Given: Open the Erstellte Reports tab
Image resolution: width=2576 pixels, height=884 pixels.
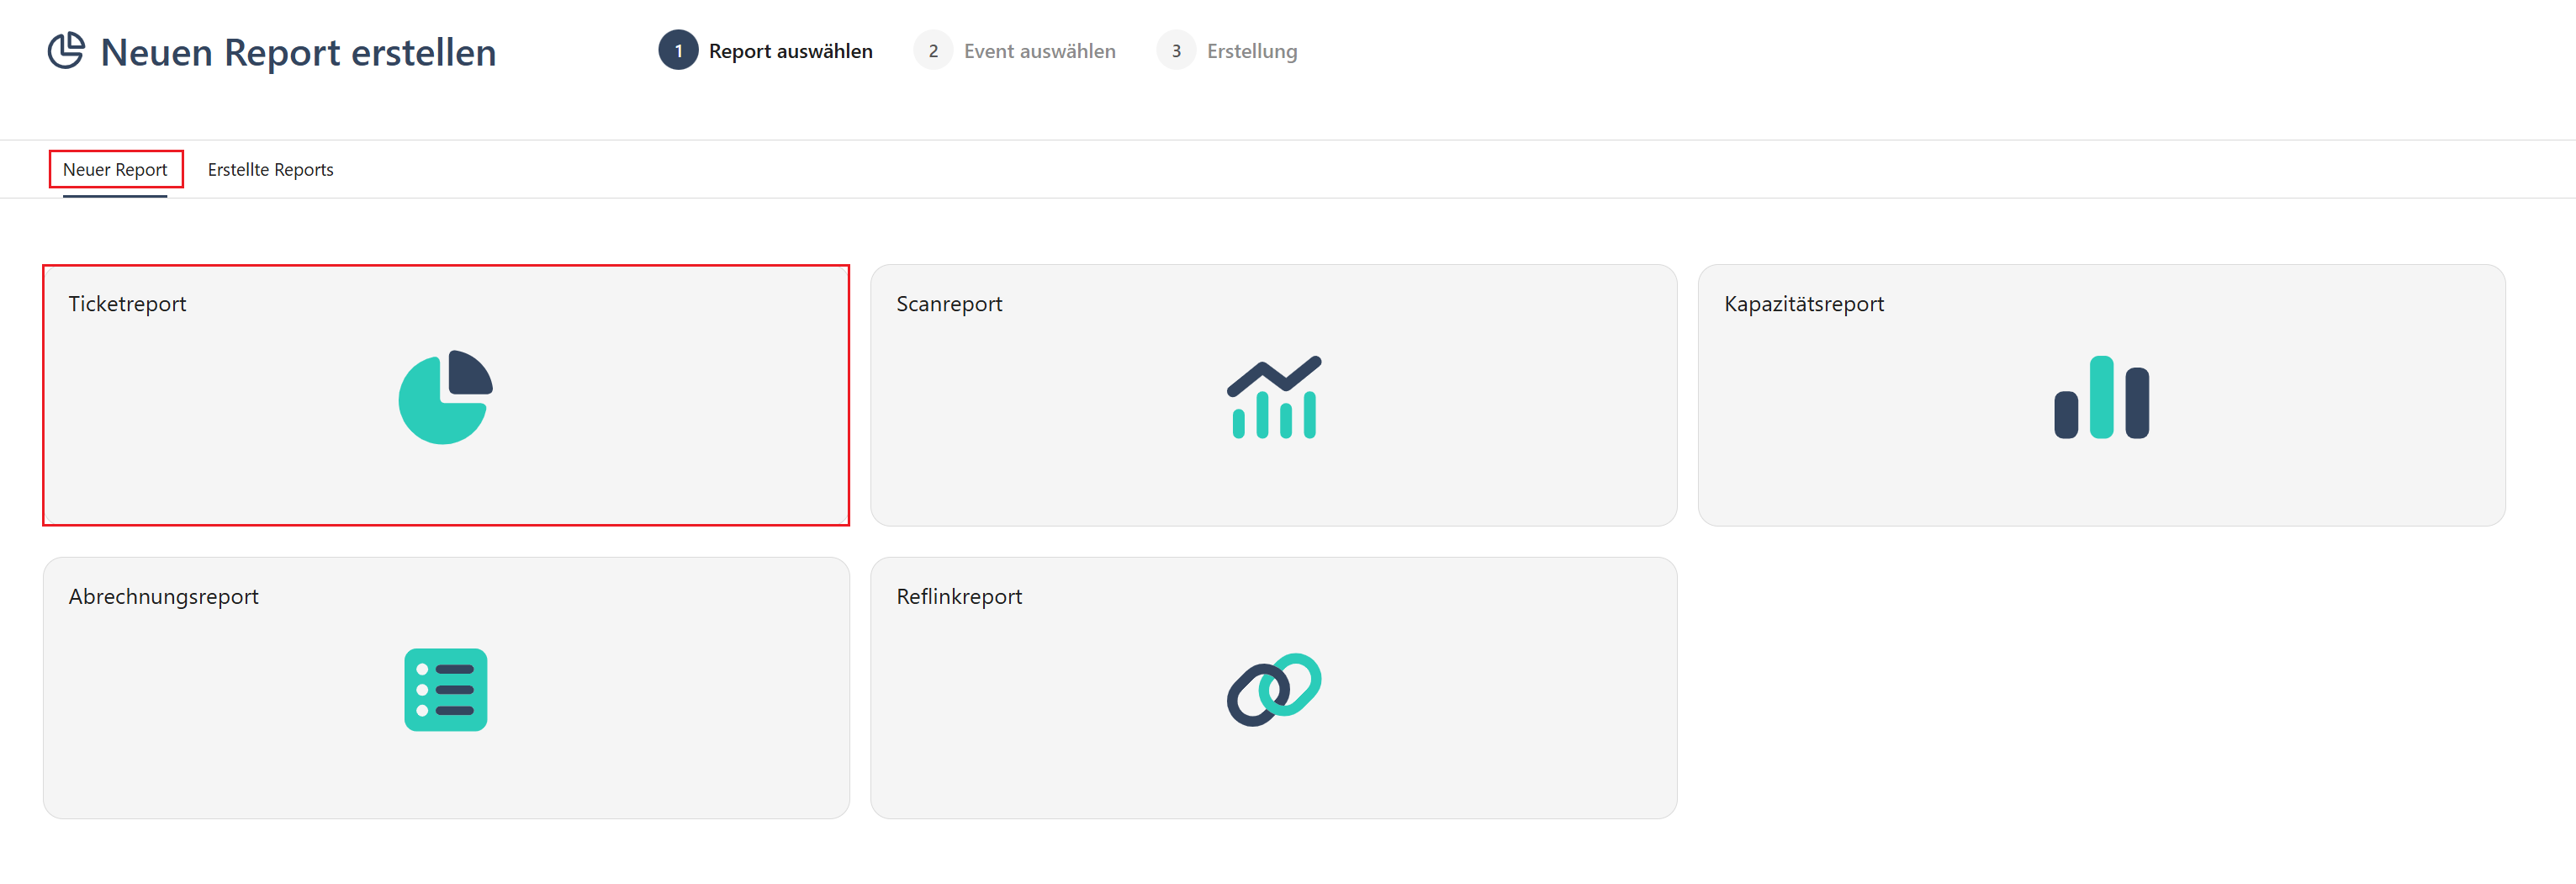Looking at the screenshot, I should coord(271,170).
